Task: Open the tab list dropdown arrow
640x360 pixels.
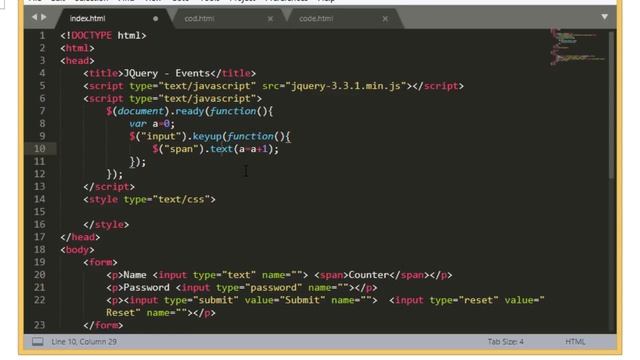Action: pos(604,17)
